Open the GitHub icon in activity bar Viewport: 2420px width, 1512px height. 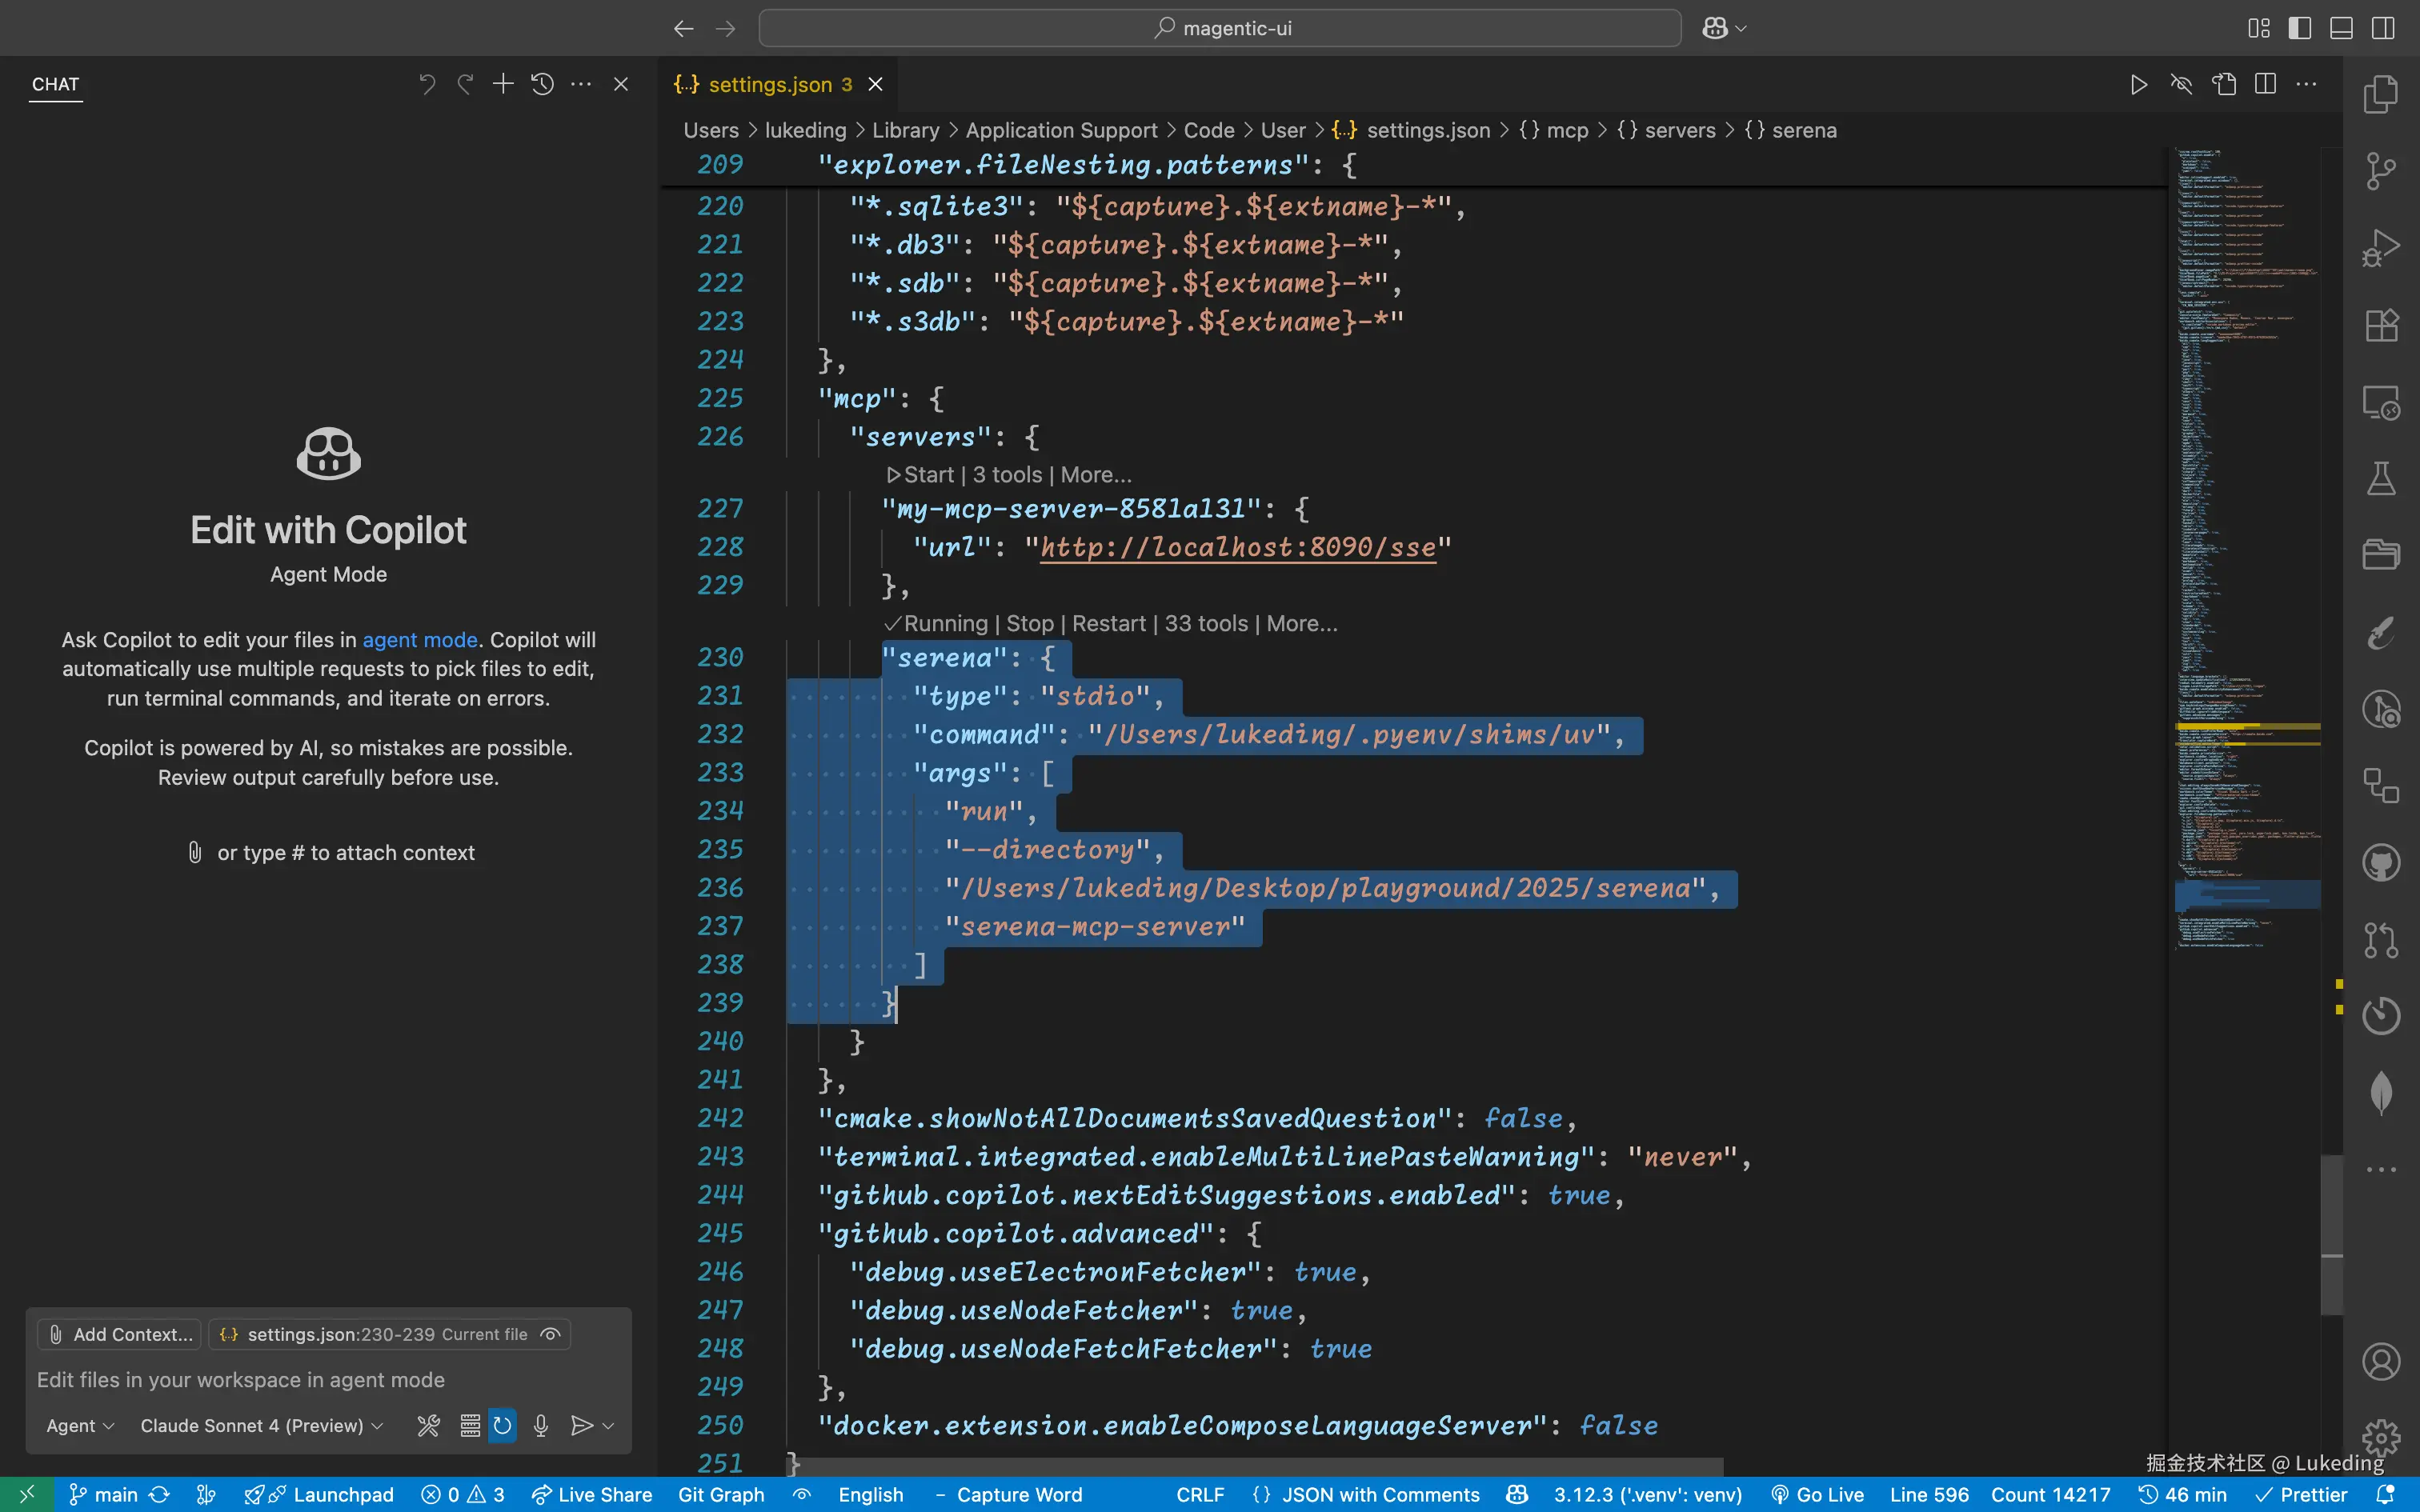coord(2381,863)
